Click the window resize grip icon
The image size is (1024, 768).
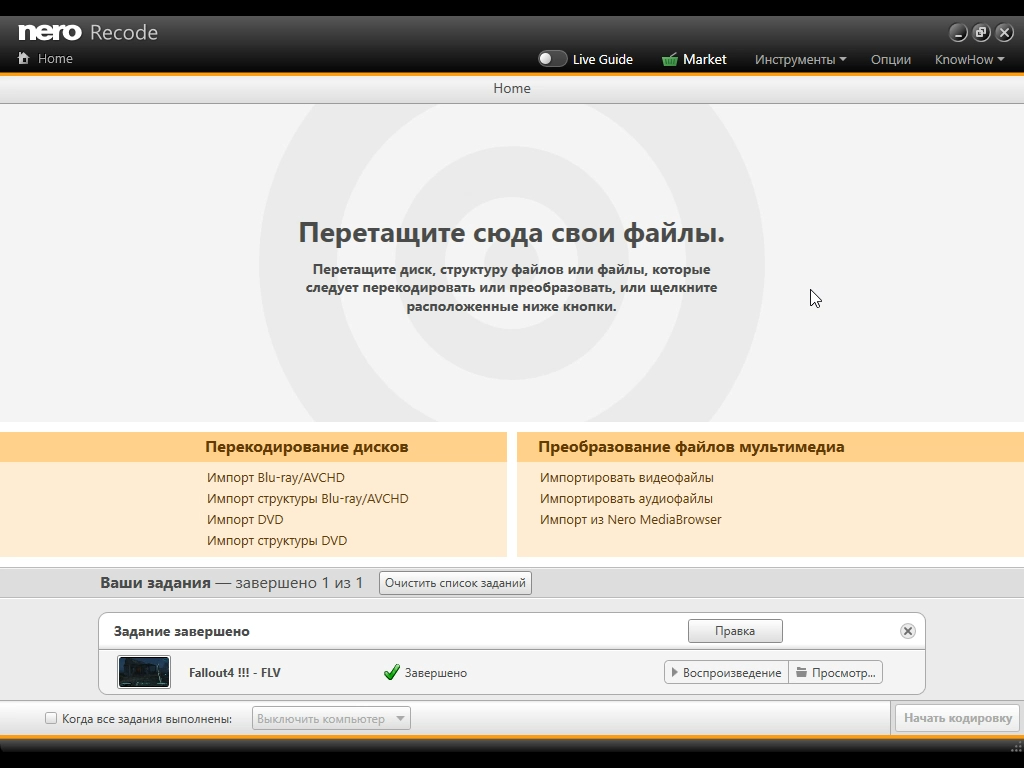coord(1017,746)
